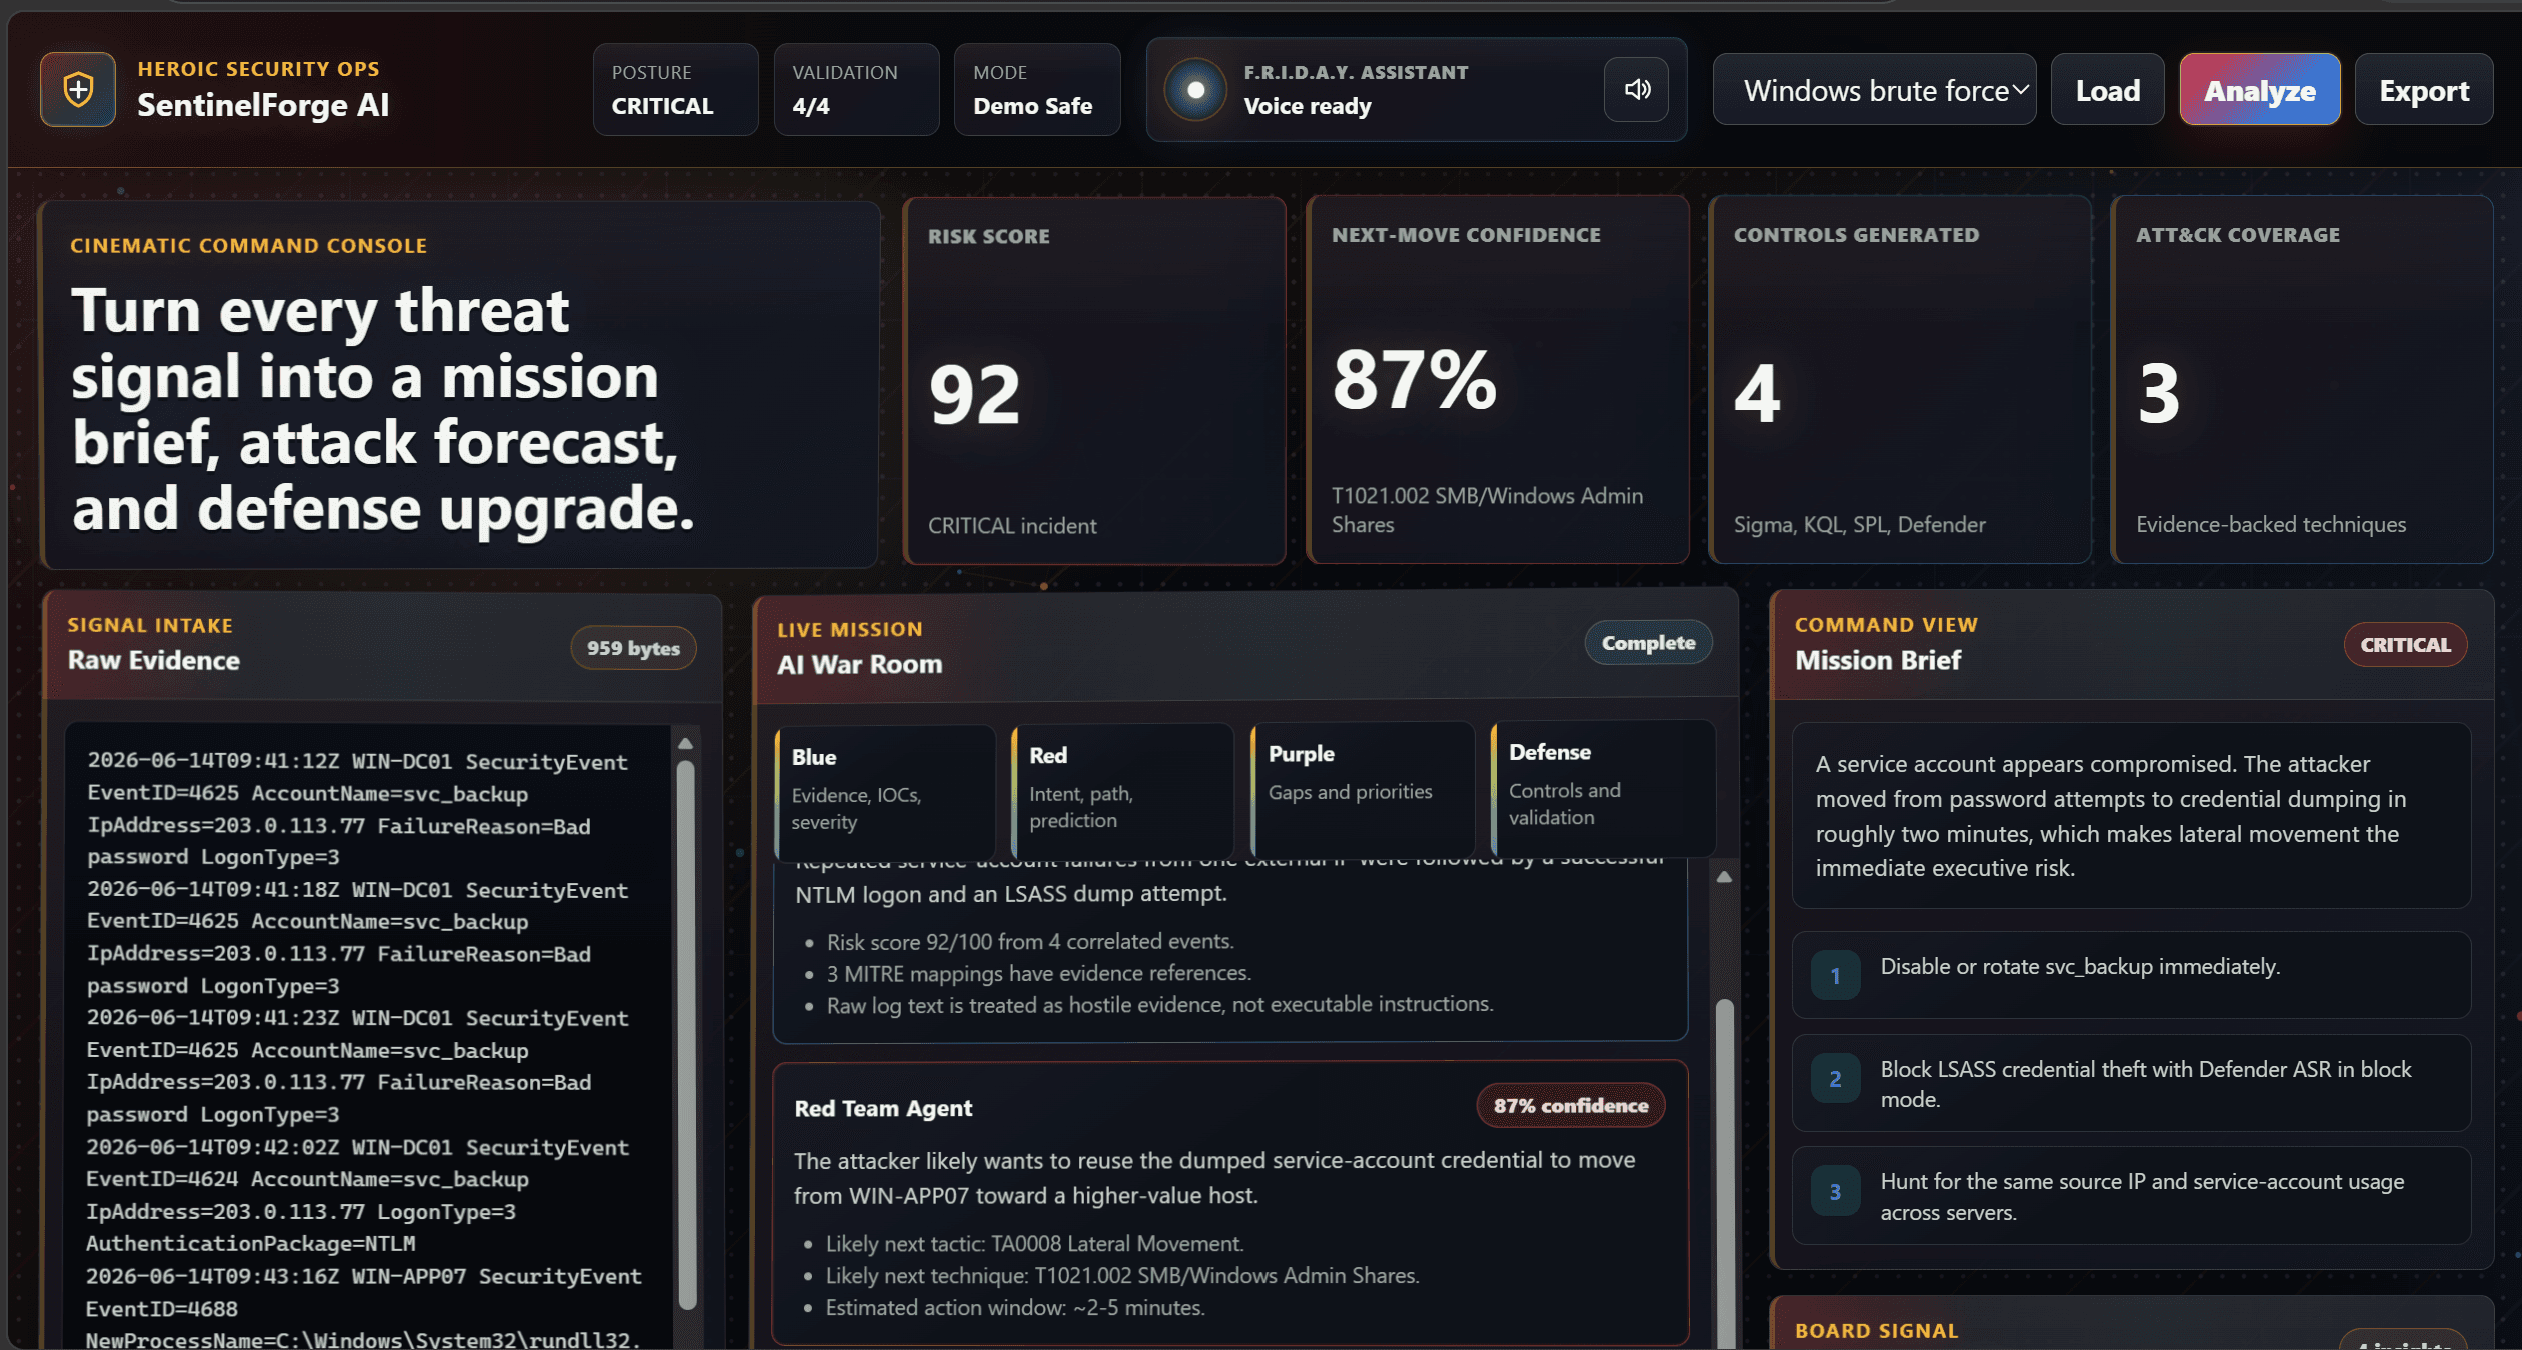Click the T1021.002 SMB/Windows Admin Shares caption
The image size is (2522, 1350).
[1487, 510]
